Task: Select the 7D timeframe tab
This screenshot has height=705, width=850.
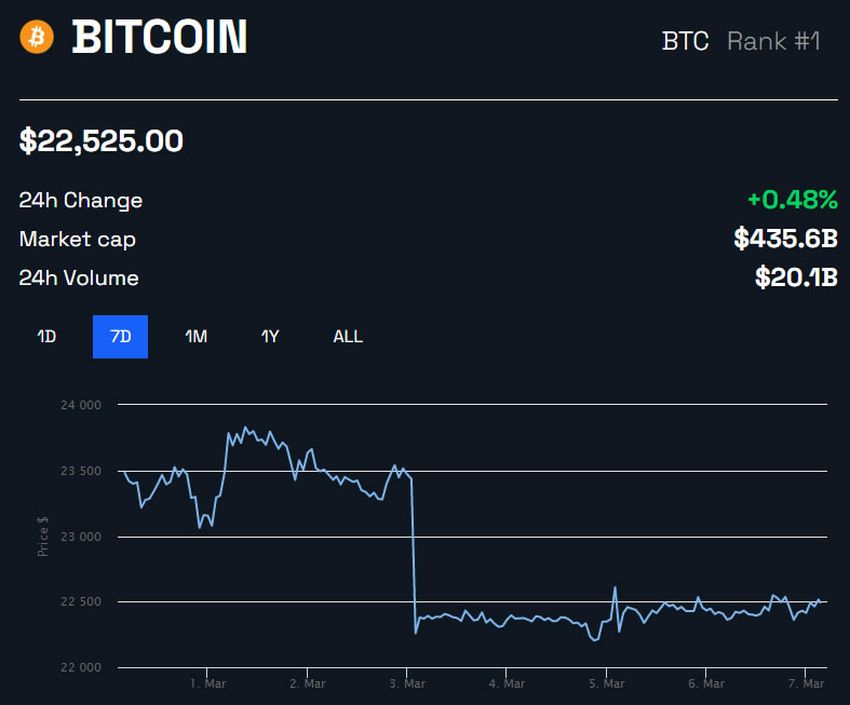Action: point(120,337)
